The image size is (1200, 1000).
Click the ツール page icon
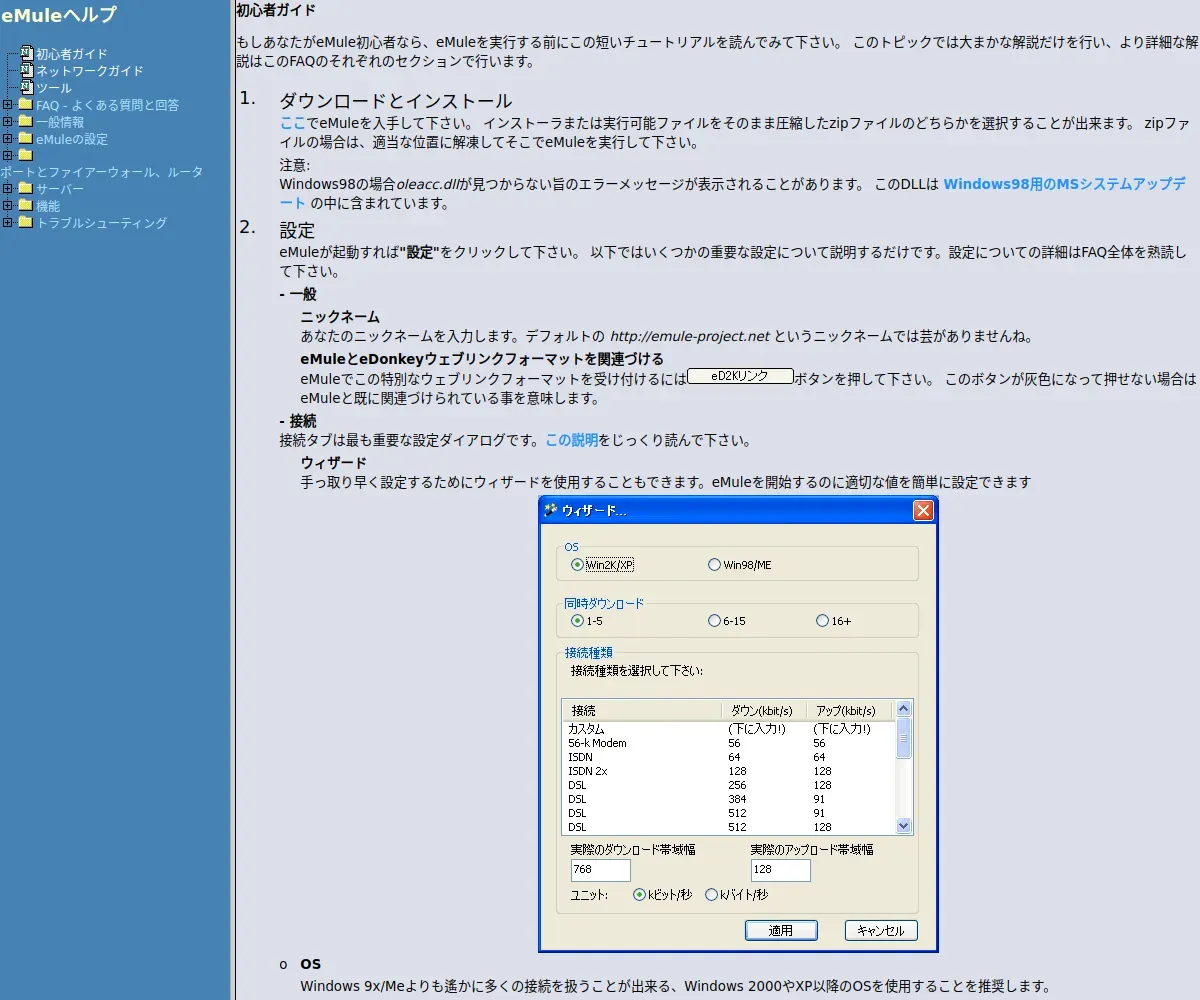[x=27, y=88]
